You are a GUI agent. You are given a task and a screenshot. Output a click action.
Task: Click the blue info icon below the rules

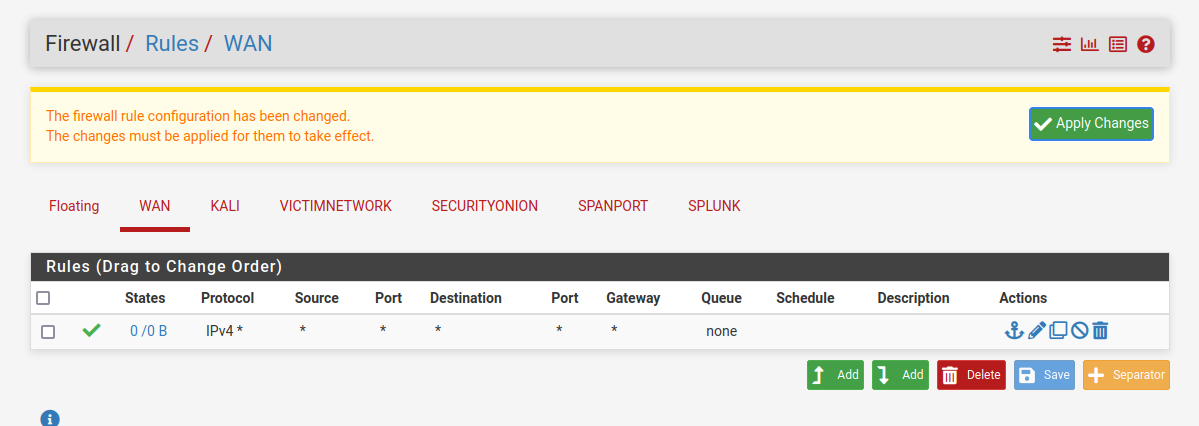pos(50,418)
